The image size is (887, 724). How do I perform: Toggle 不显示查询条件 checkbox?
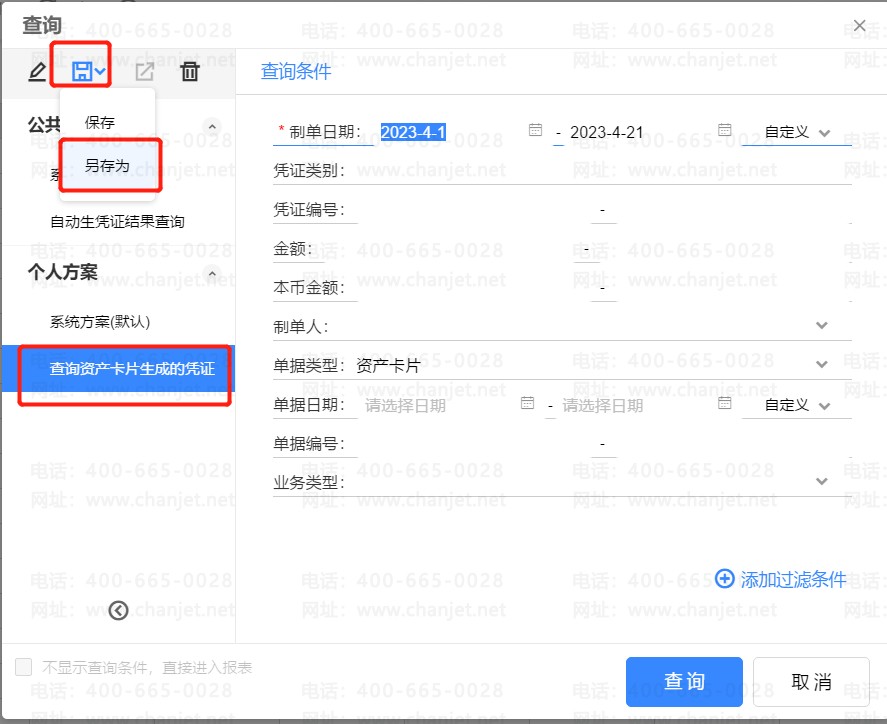pyautogui.click(x=23, y=667)
